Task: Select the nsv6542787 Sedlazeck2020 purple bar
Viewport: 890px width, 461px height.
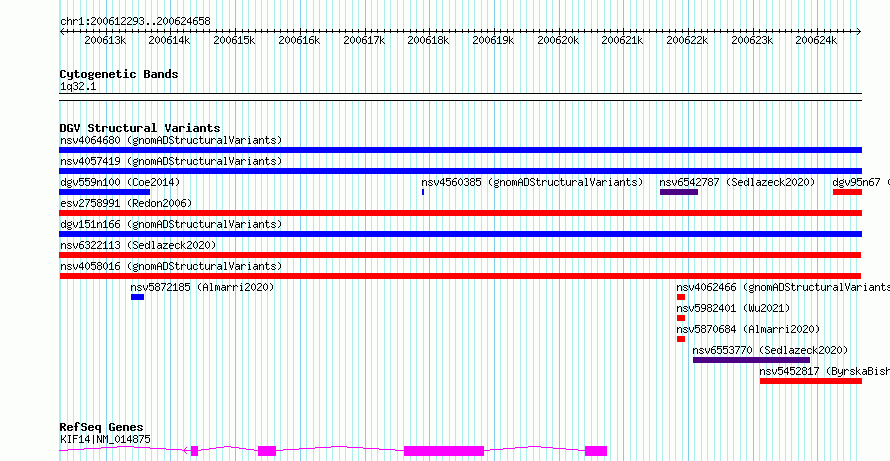Action: (679, 192)
